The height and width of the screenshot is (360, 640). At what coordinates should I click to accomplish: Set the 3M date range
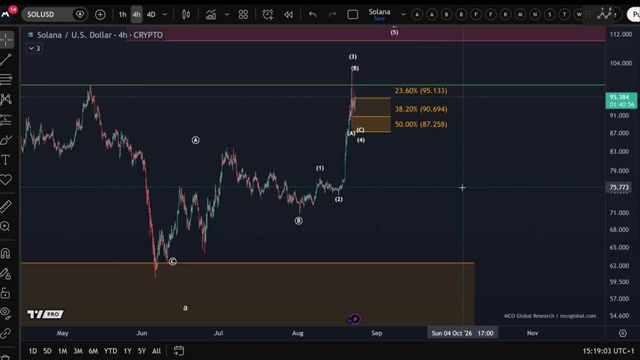[x=78, y=351]
